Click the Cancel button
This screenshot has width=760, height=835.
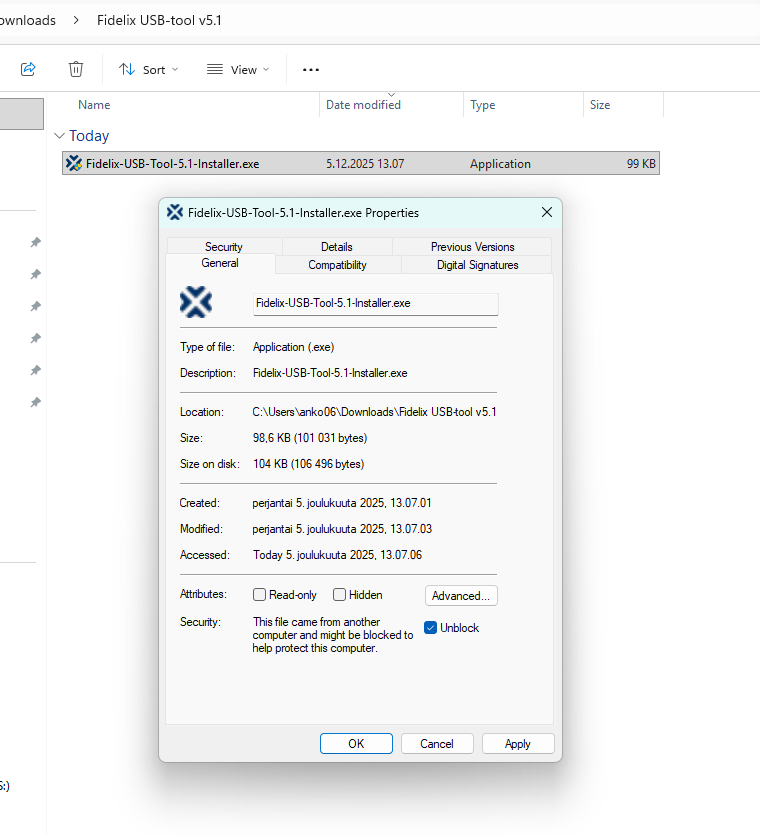click(x=437, y=743)
